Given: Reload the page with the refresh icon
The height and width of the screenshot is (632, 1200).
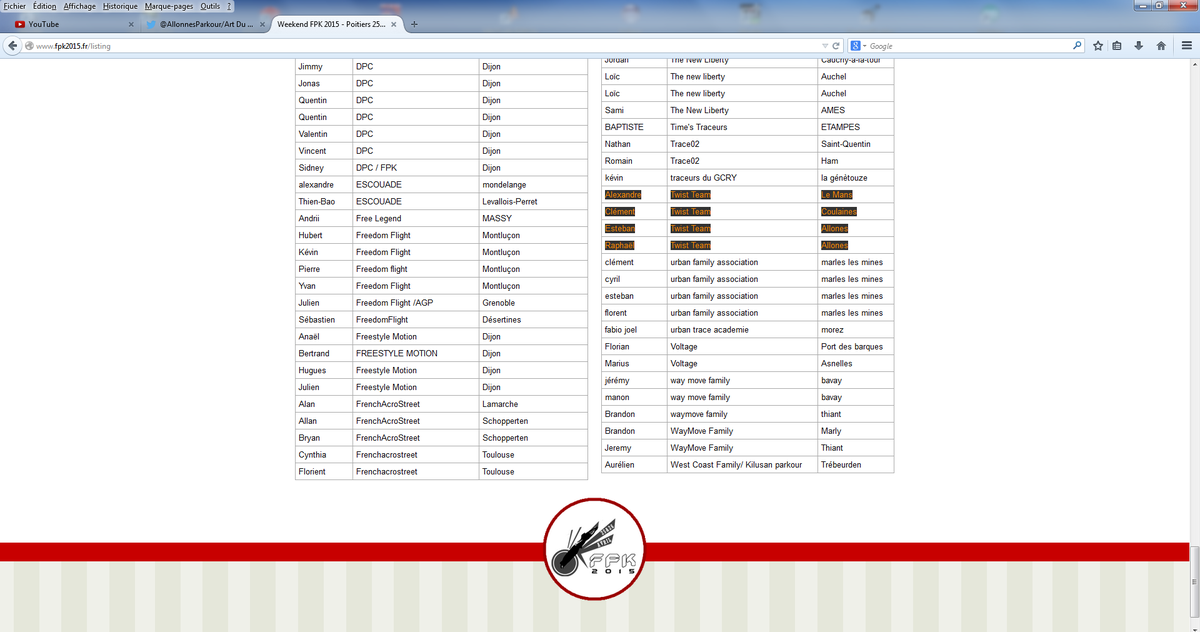Looking at the screenshot, I should pyautogui.click(x=836, y=46).
